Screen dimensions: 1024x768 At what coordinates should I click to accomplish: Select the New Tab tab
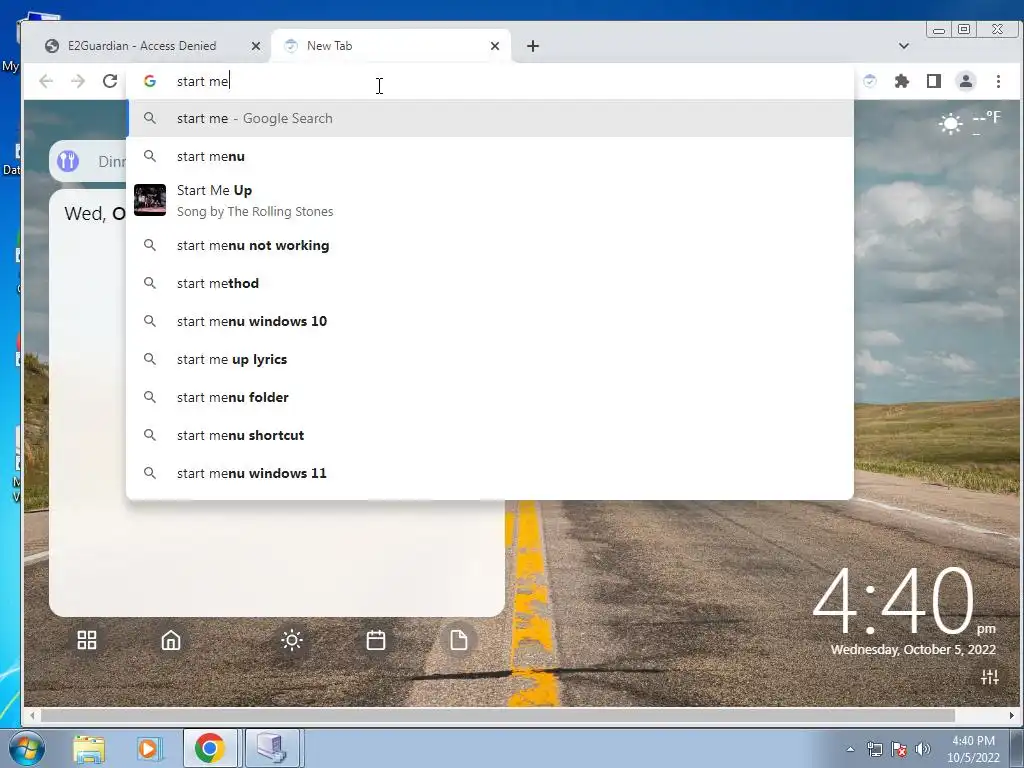[391, 46]
